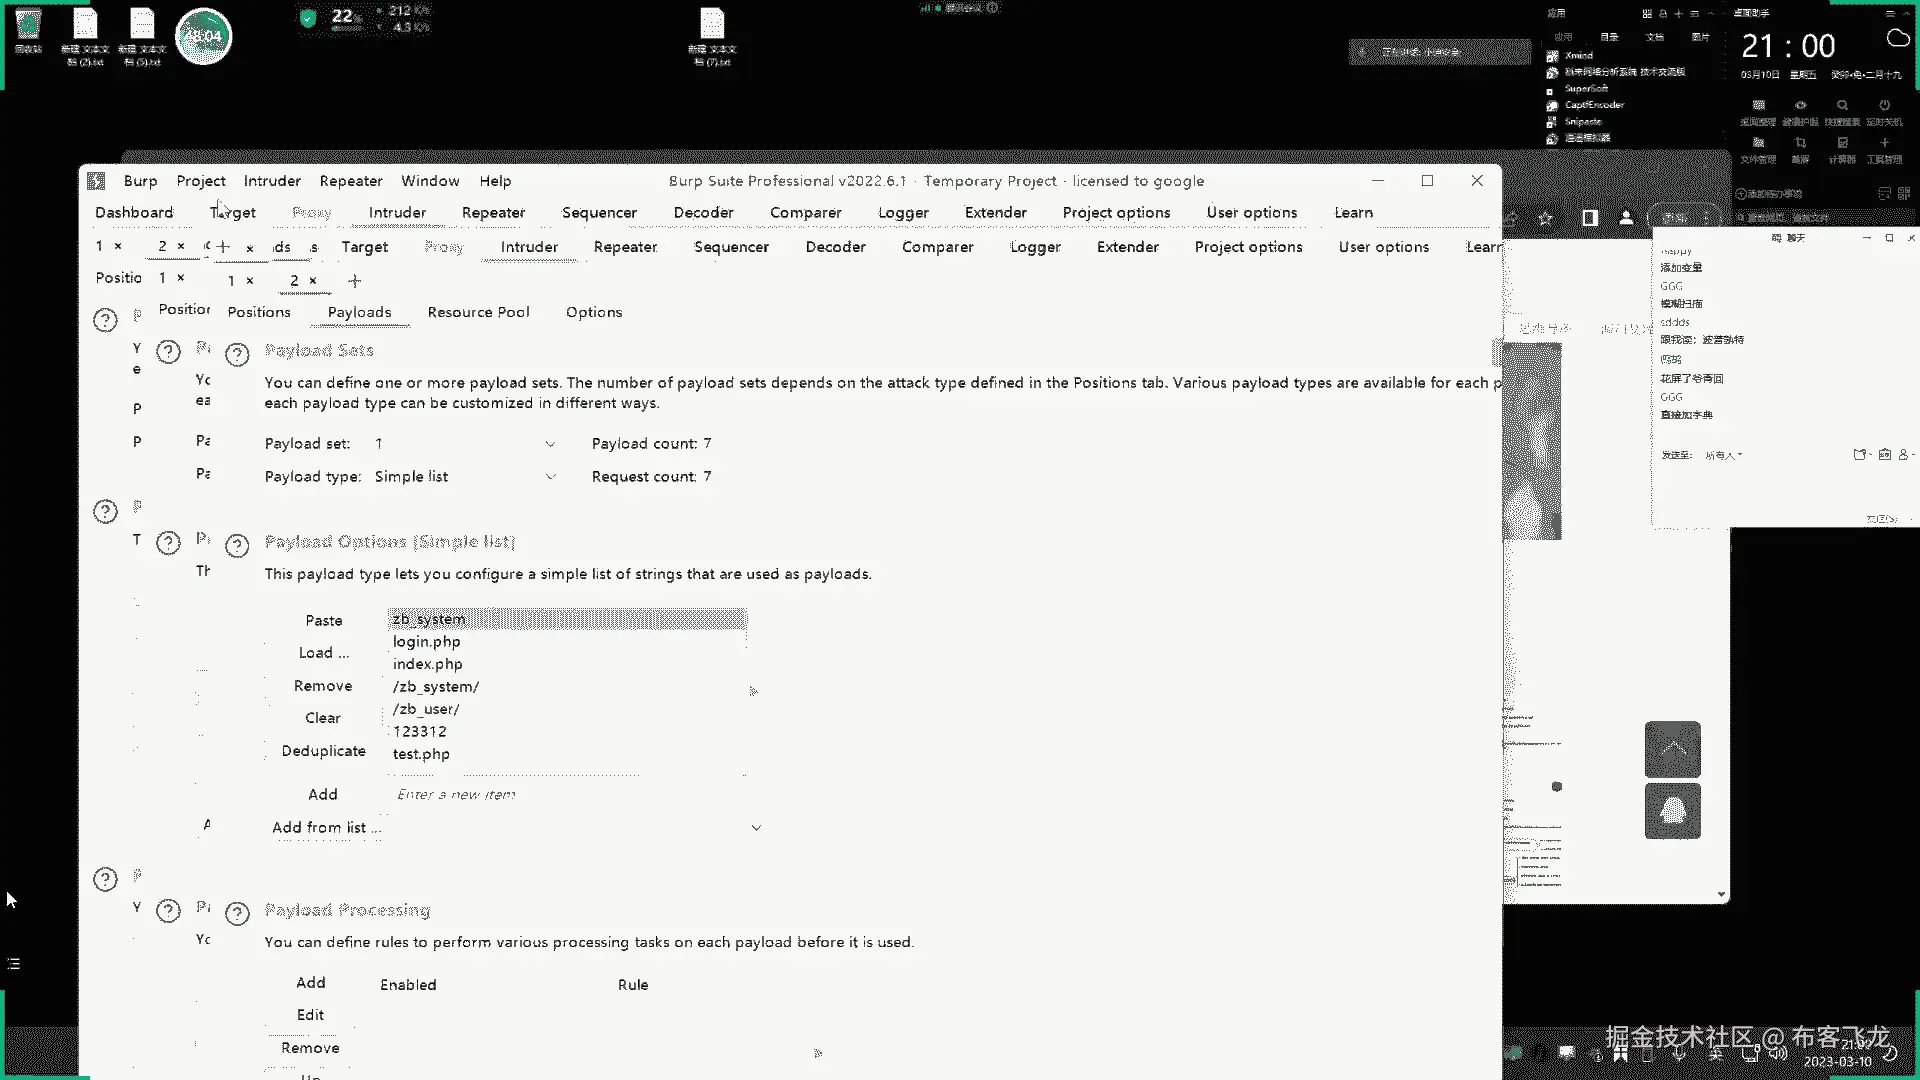Click the Paste button for payload list

point(323,621)
